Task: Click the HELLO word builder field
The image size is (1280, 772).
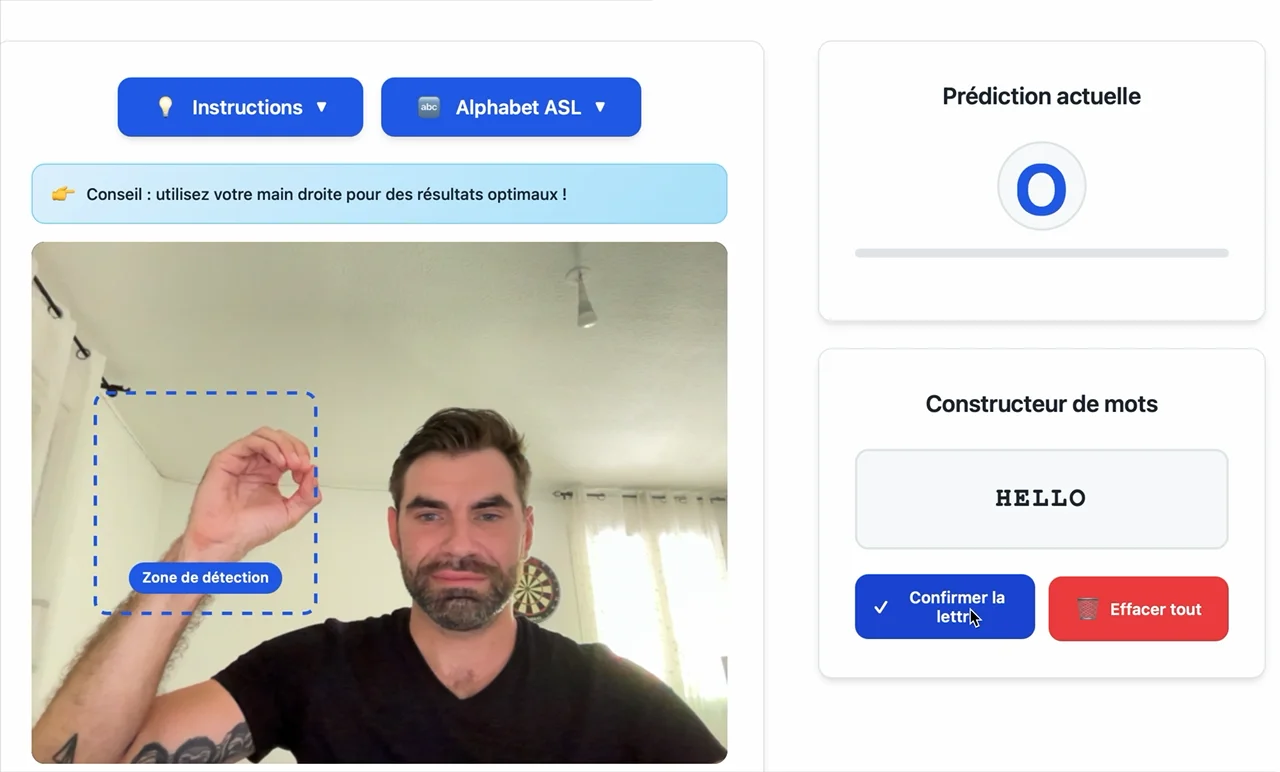Action: 1041,499
